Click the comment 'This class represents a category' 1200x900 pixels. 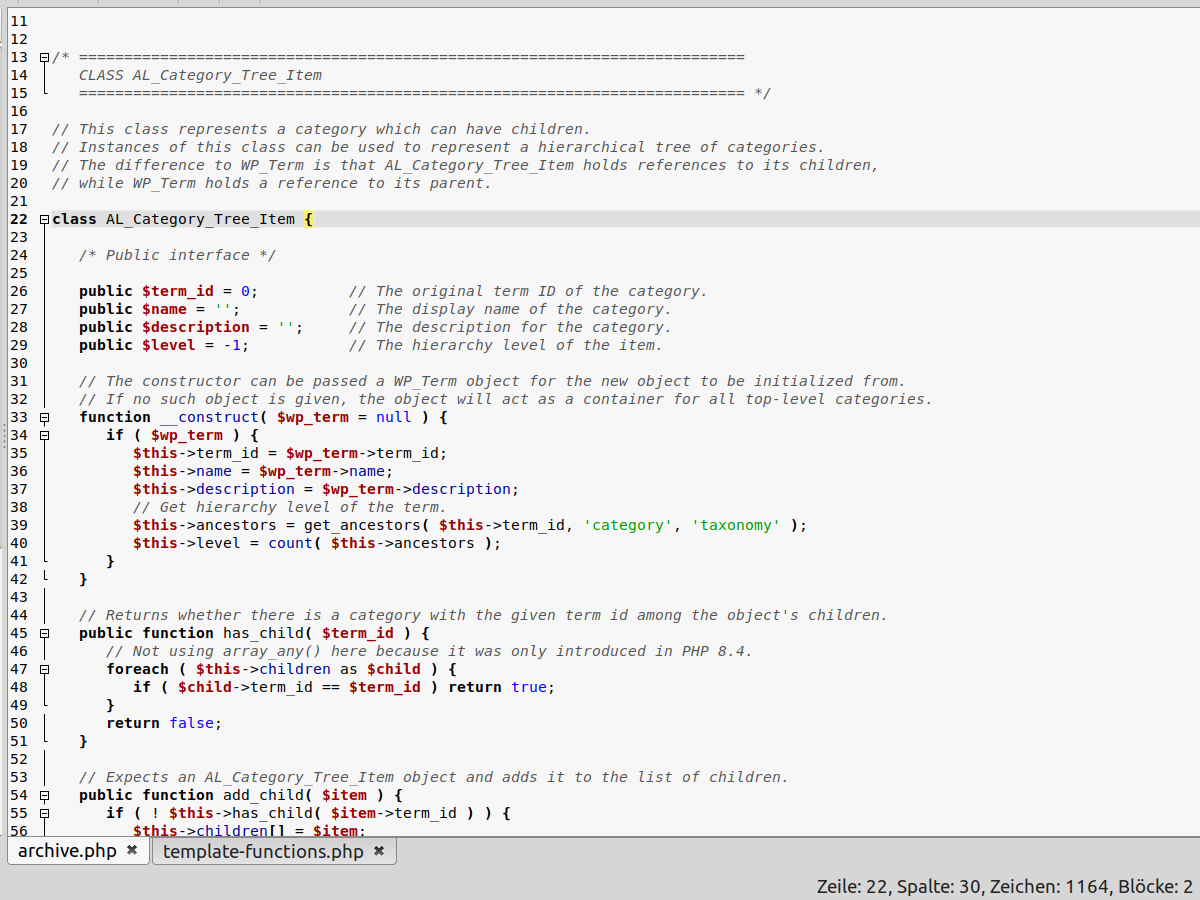(322, 129)
